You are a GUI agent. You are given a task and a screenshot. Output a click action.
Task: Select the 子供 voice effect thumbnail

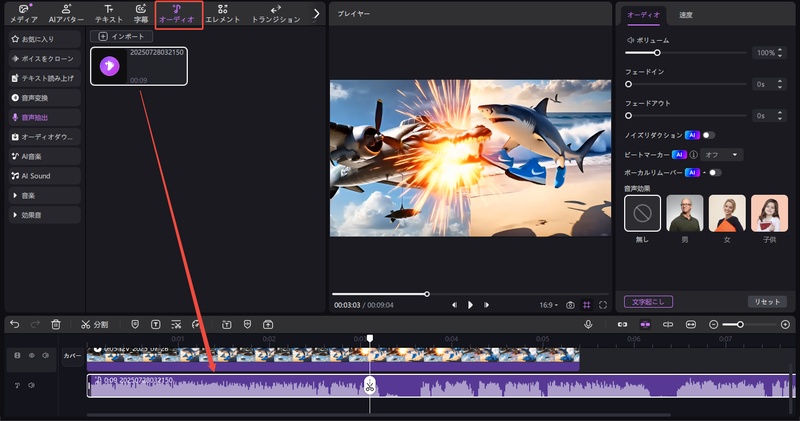[769, 213]
